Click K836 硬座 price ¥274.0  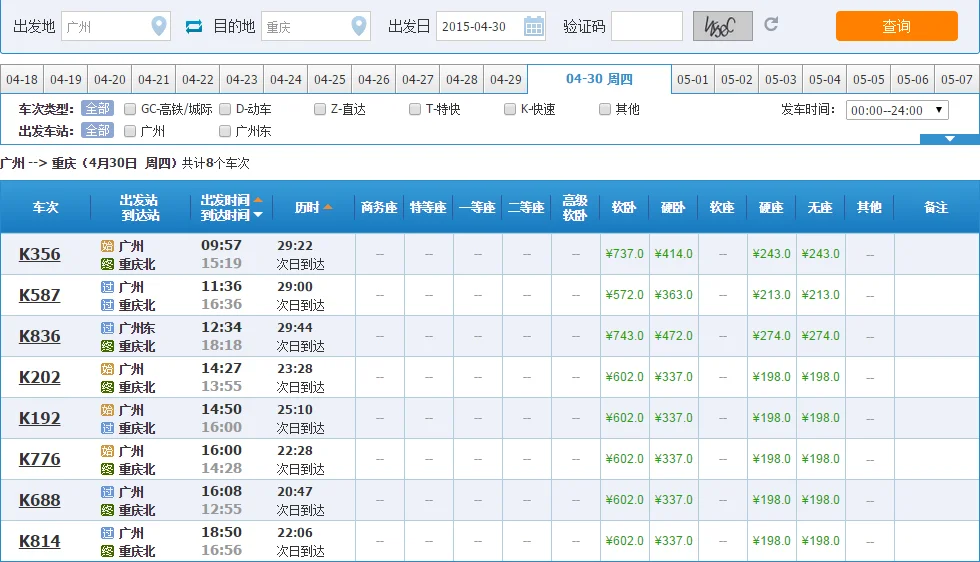(771, 336)
